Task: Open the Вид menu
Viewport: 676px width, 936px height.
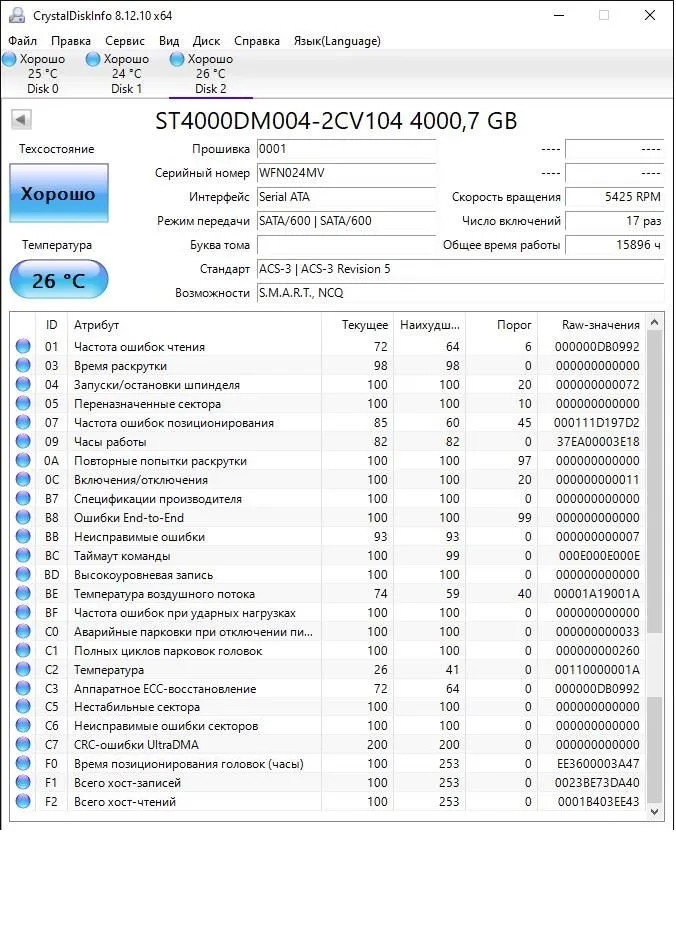Action: [169, 41]
